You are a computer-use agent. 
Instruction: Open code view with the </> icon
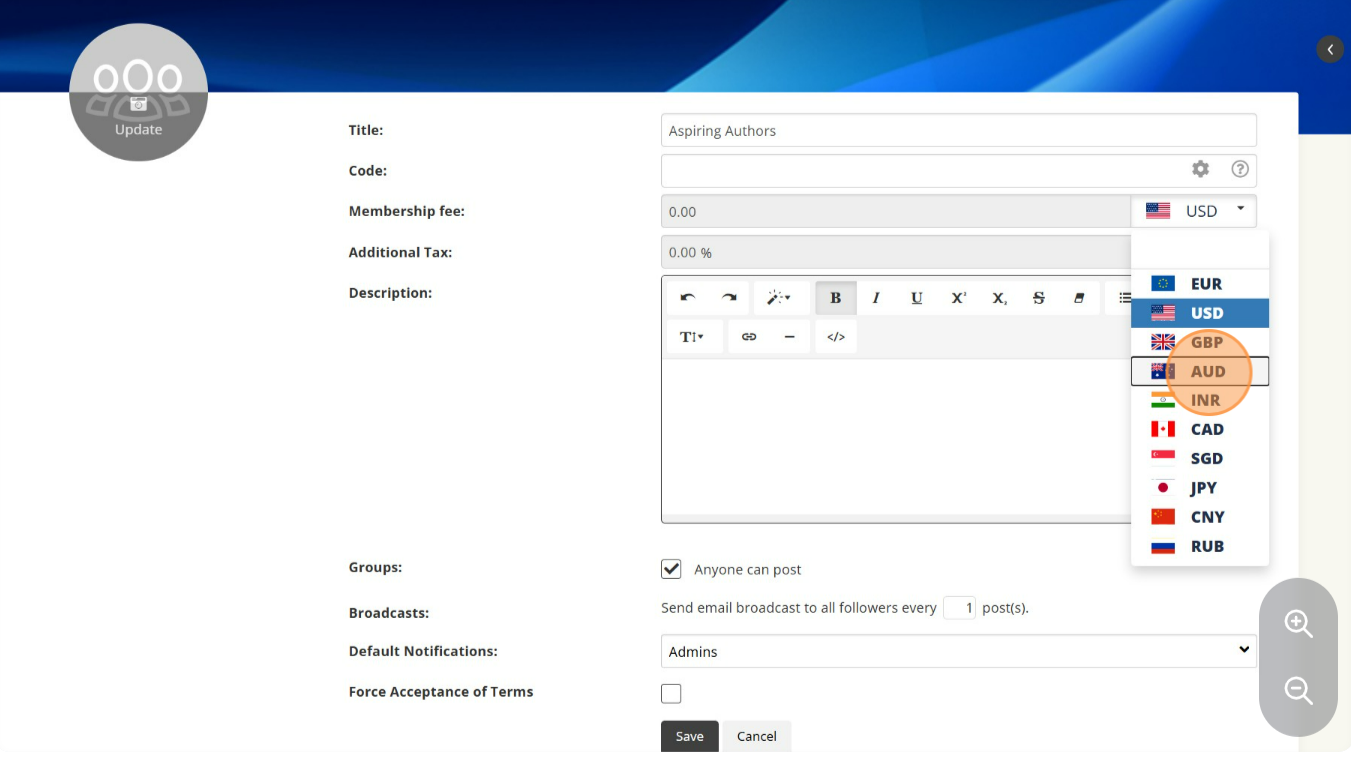[836, 337]
